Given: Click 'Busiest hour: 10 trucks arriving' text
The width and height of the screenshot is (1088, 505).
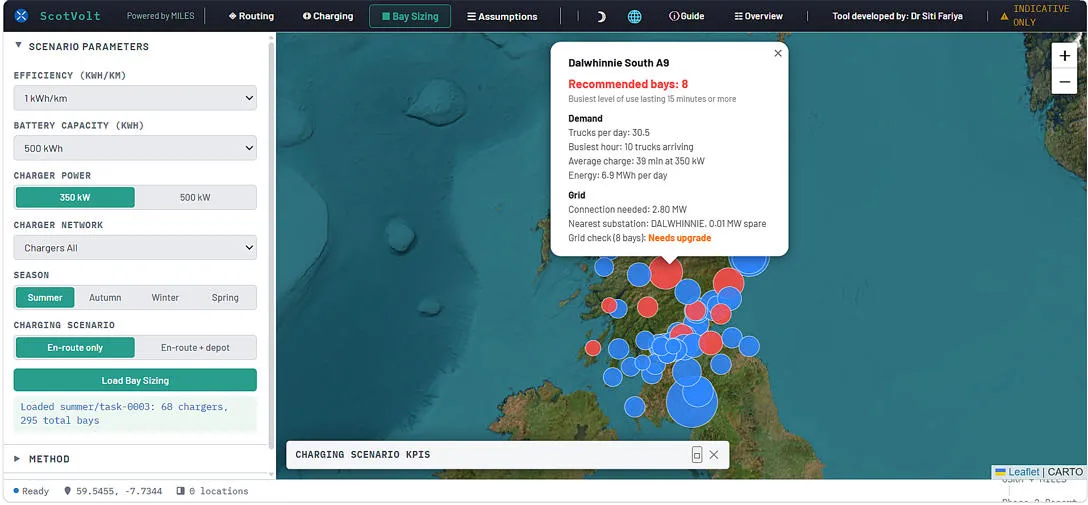Looking at the screenshot, I should [x=631, y=147].
